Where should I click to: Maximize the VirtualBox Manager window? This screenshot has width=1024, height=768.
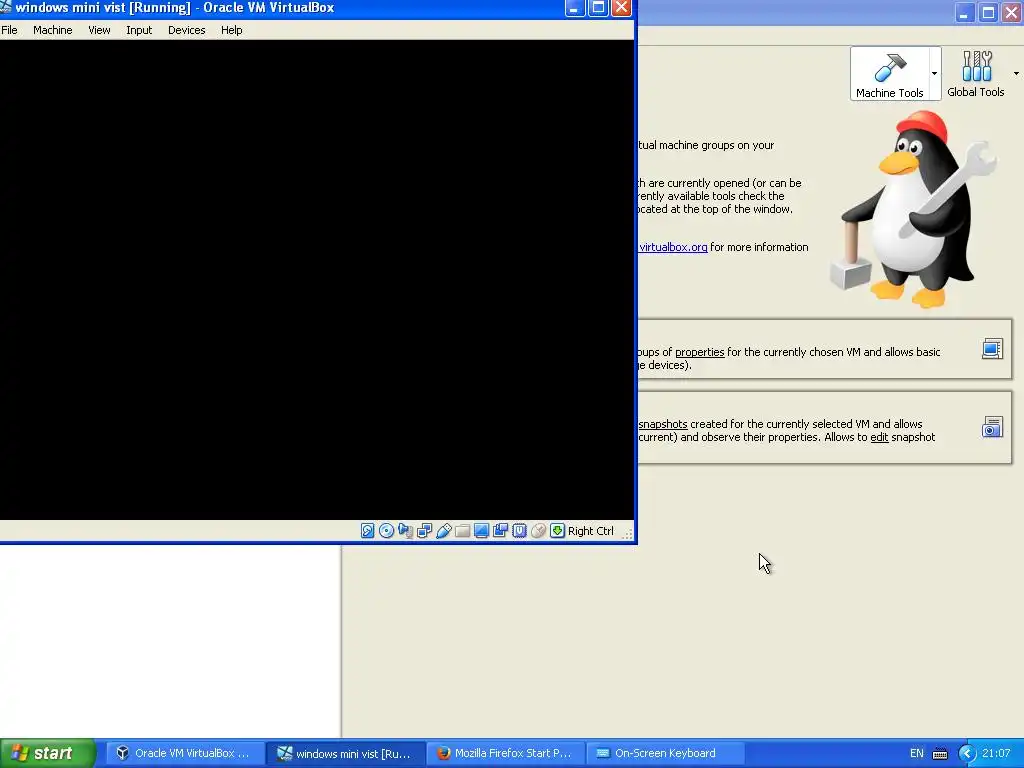(989, 12)
